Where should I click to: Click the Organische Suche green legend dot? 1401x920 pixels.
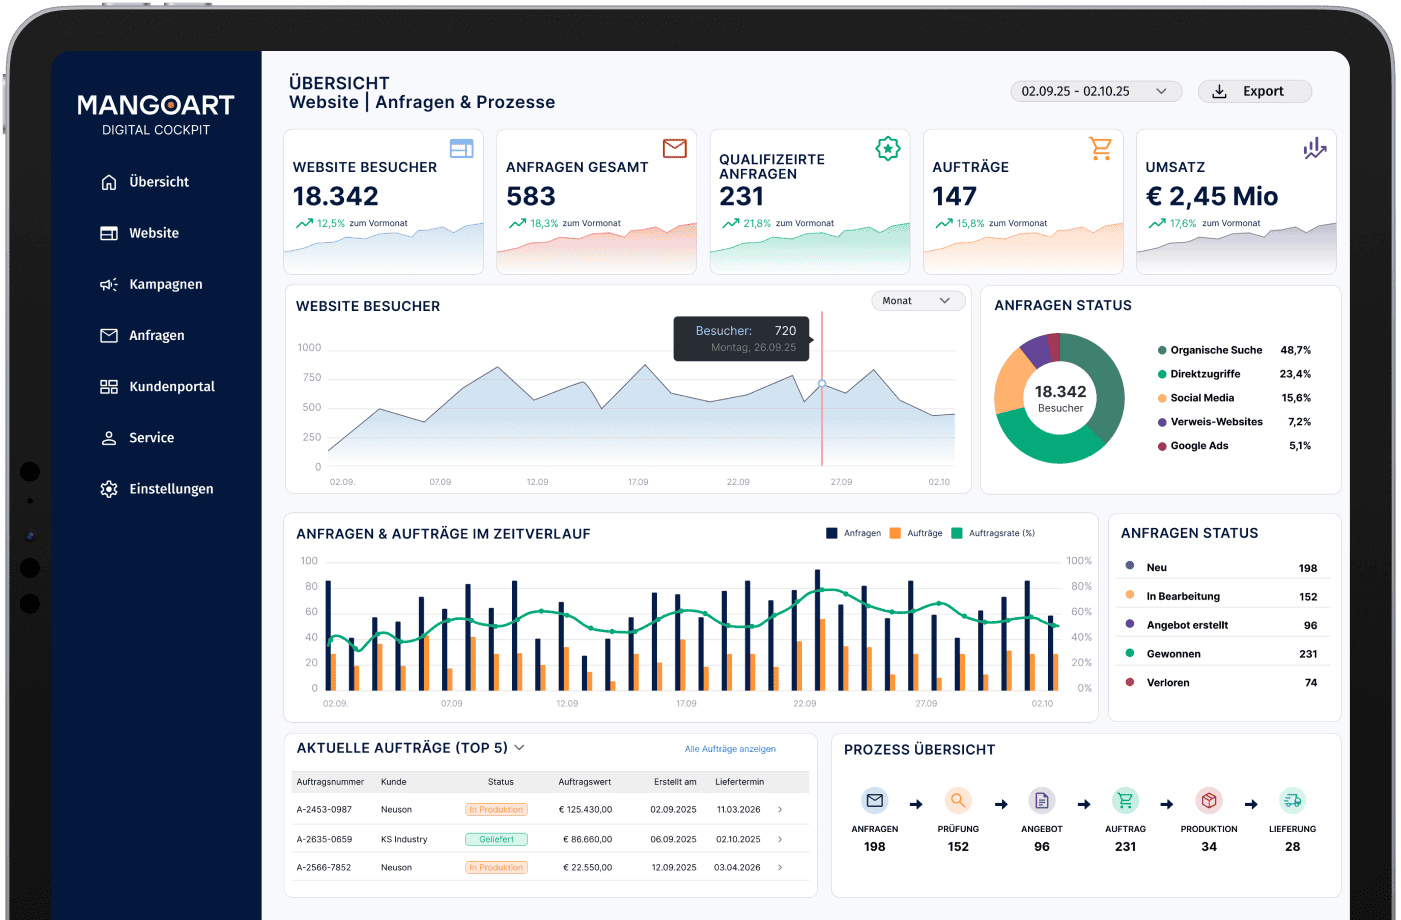click(x=1162, y=350)
